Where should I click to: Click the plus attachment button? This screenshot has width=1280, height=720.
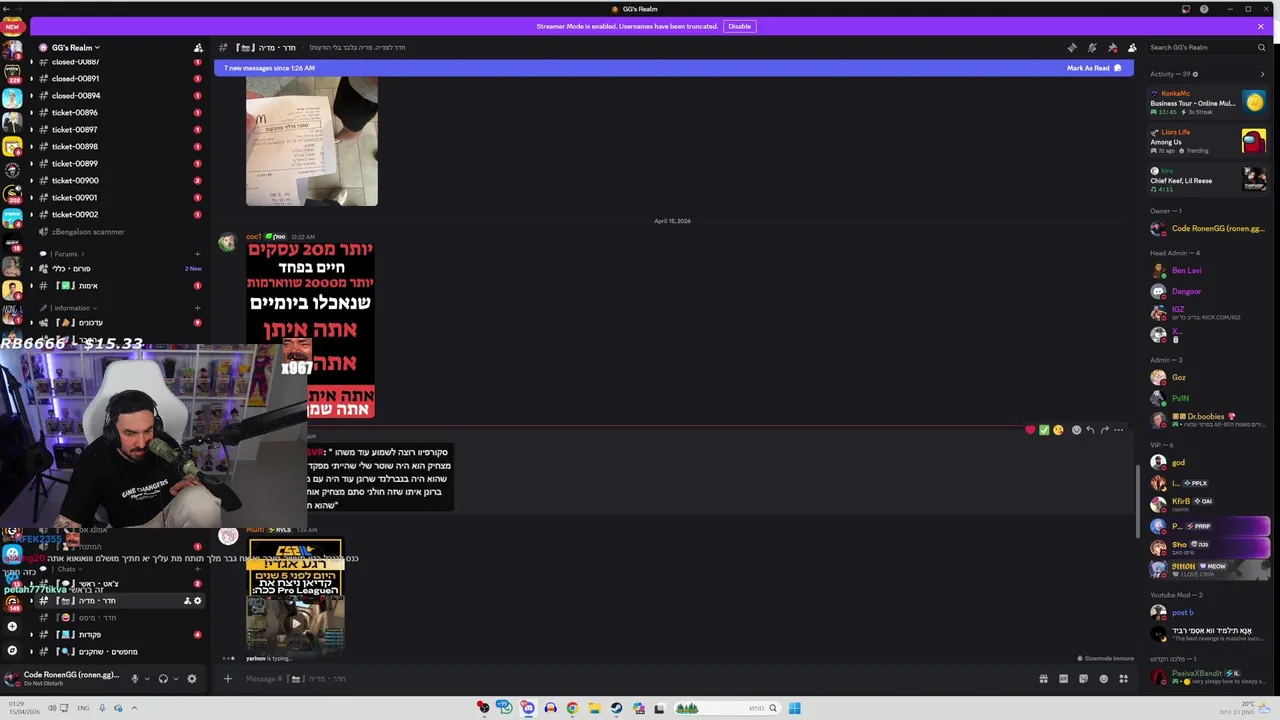227,679
